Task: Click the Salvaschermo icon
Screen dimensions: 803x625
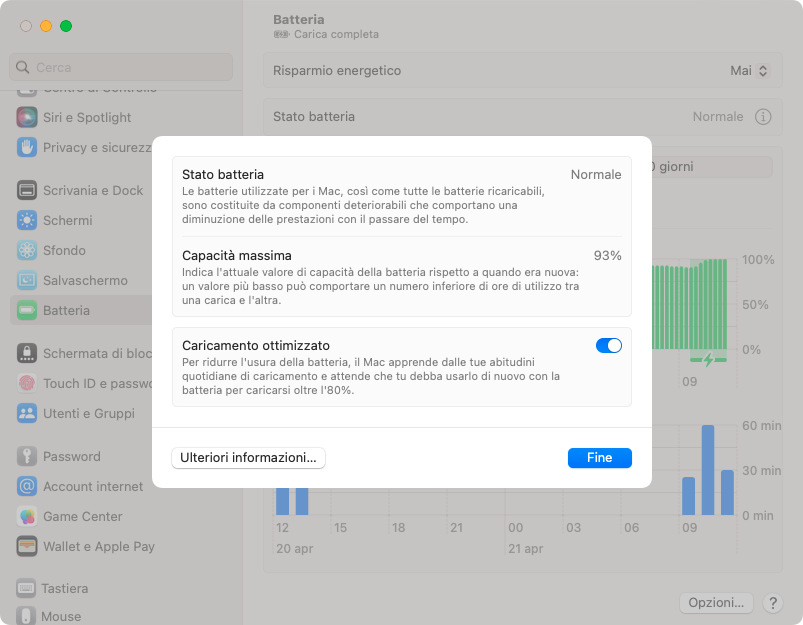Action: pos(27,280)
